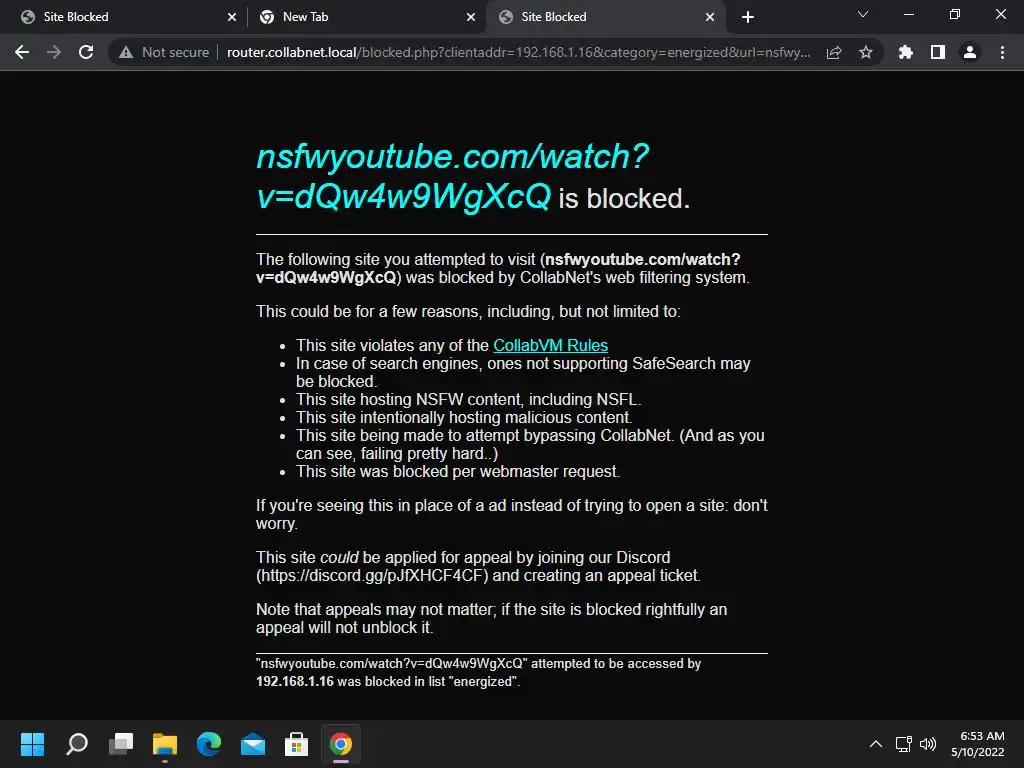This screenshot has height=768, width=1024.
Task: Open the CollabVM Rules link
Action: [x=551, y=345]
